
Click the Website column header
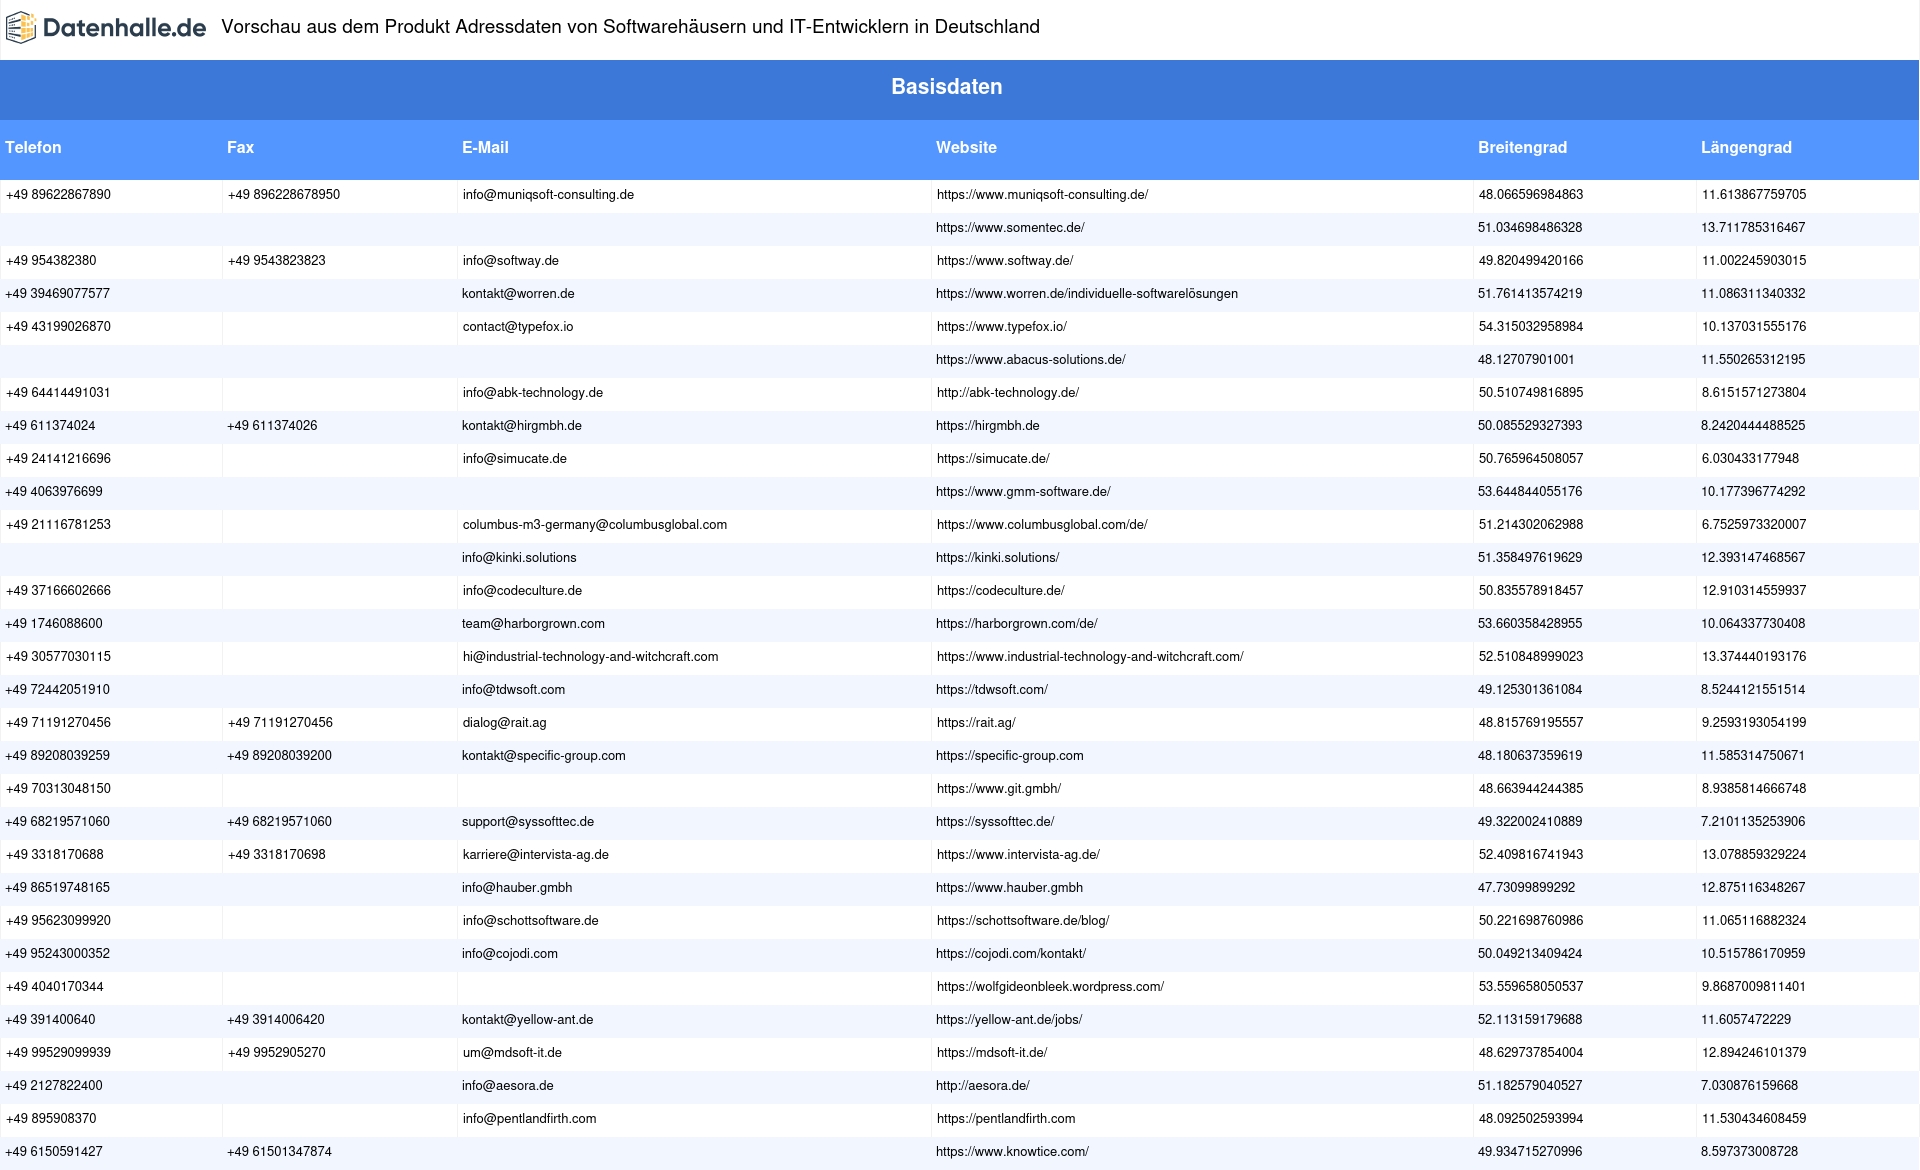click(966, 147)
